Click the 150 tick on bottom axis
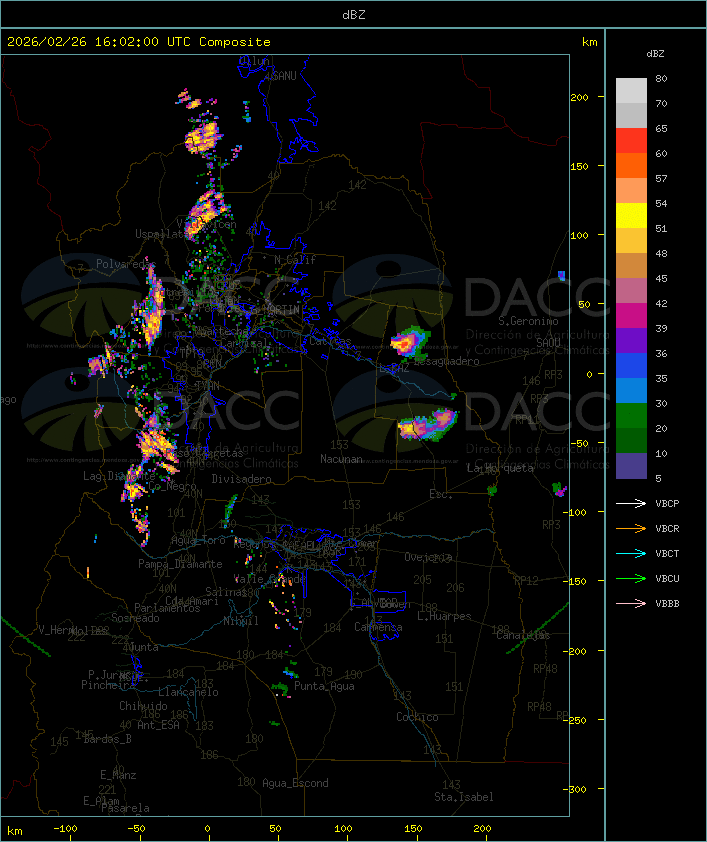Image resolution: width=707 pixels, height=842 pixels. tap(413, 829)
